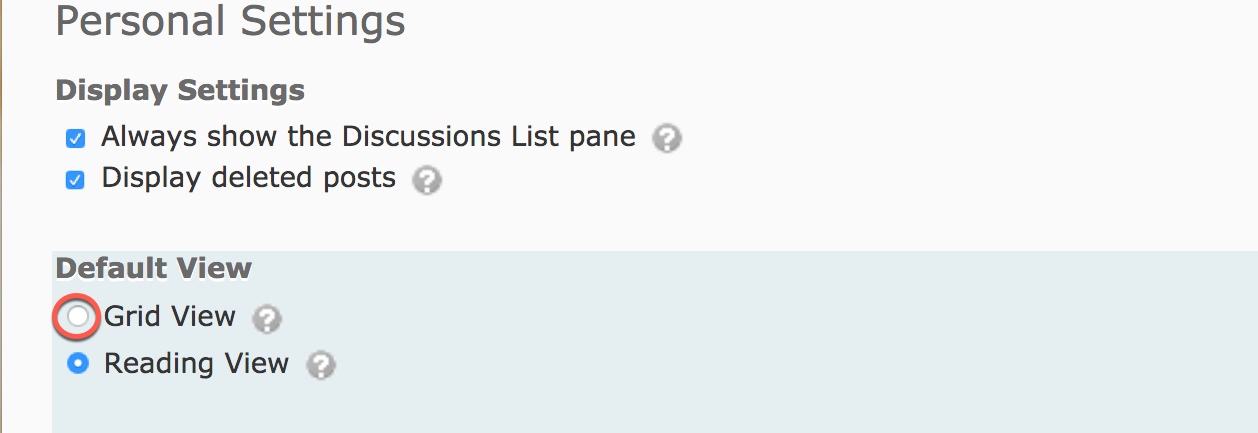
Task: Click the 'Always show the Discussions List pane' label text
Action: point(368,136)
